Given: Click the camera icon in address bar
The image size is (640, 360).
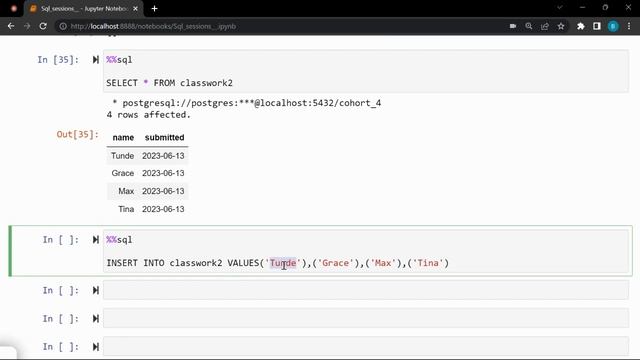Looking at the screenshot, I should (x=513, y=26).
